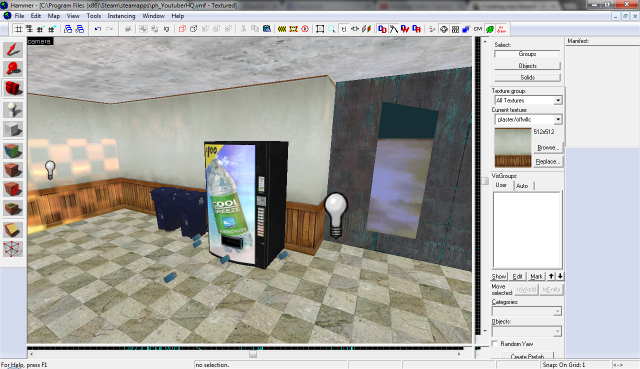Open the Categories combo box
The width and height of the screenshot is (640, 369).
pos(527,311)
